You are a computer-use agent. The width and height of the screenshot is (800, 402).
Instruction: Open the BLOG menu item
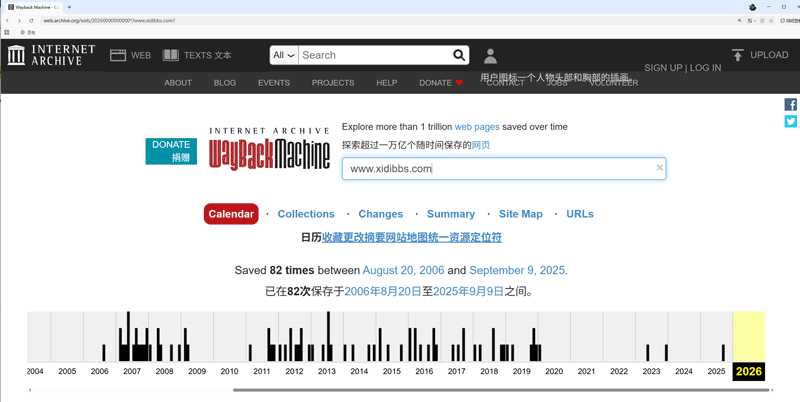[224, 83]
